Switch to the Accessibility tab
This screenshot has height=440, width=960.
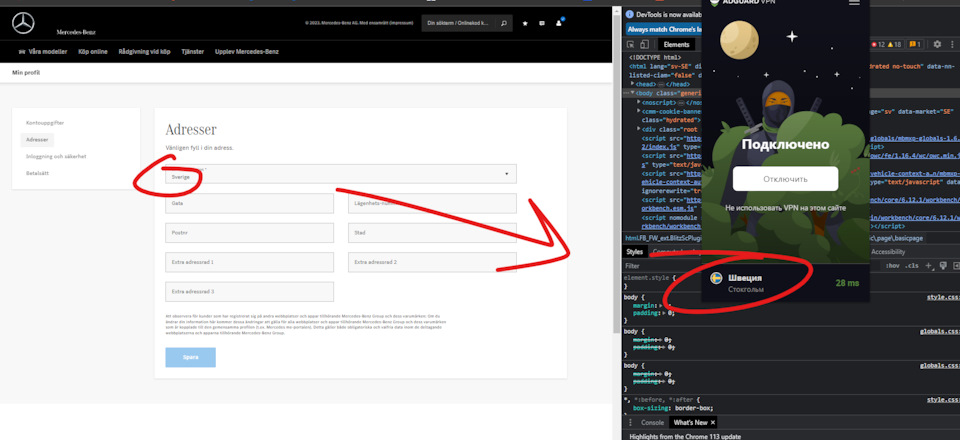click(888, 252)
